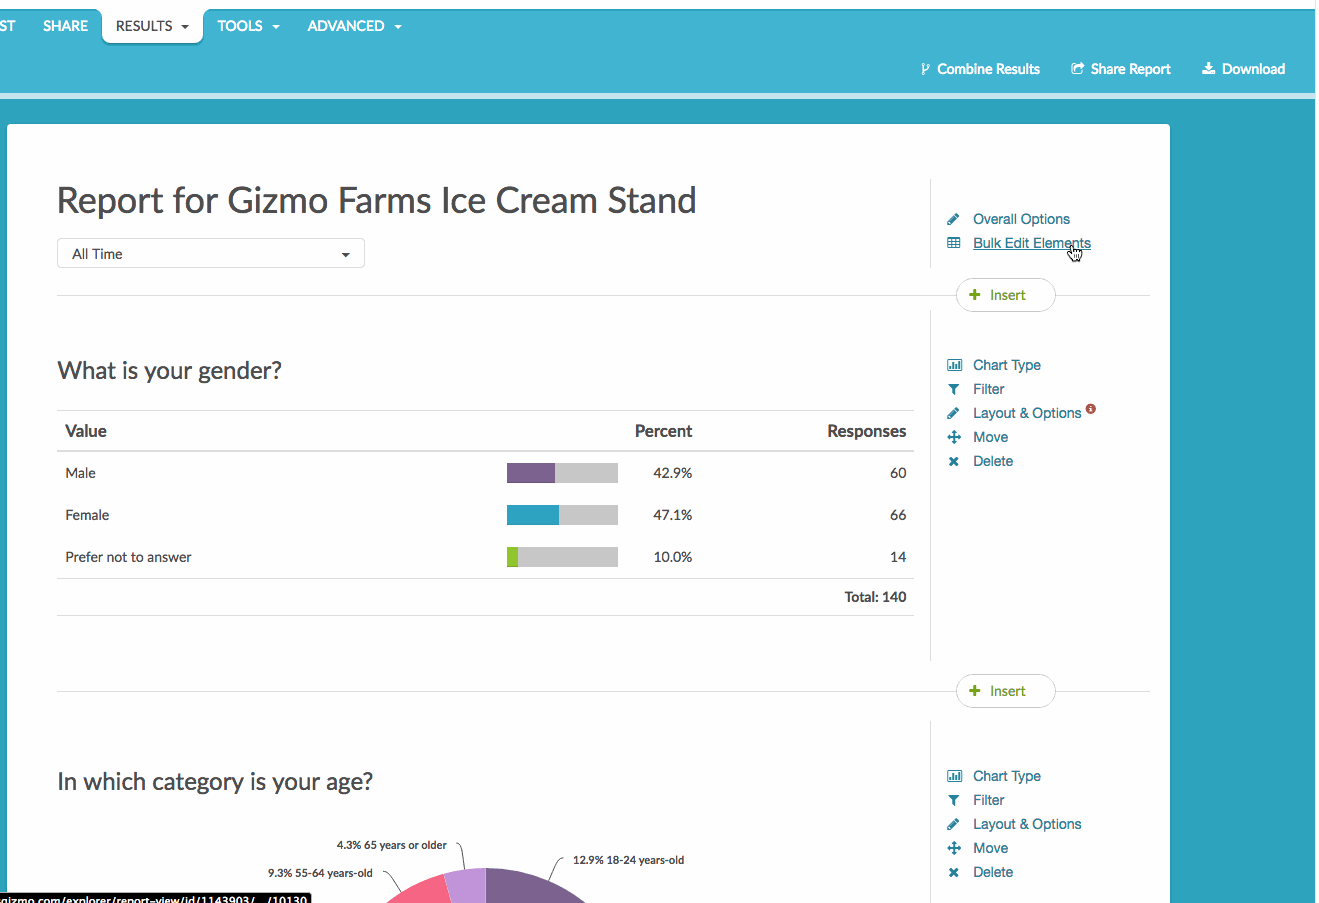Expand the TOOLS menu

248,26
